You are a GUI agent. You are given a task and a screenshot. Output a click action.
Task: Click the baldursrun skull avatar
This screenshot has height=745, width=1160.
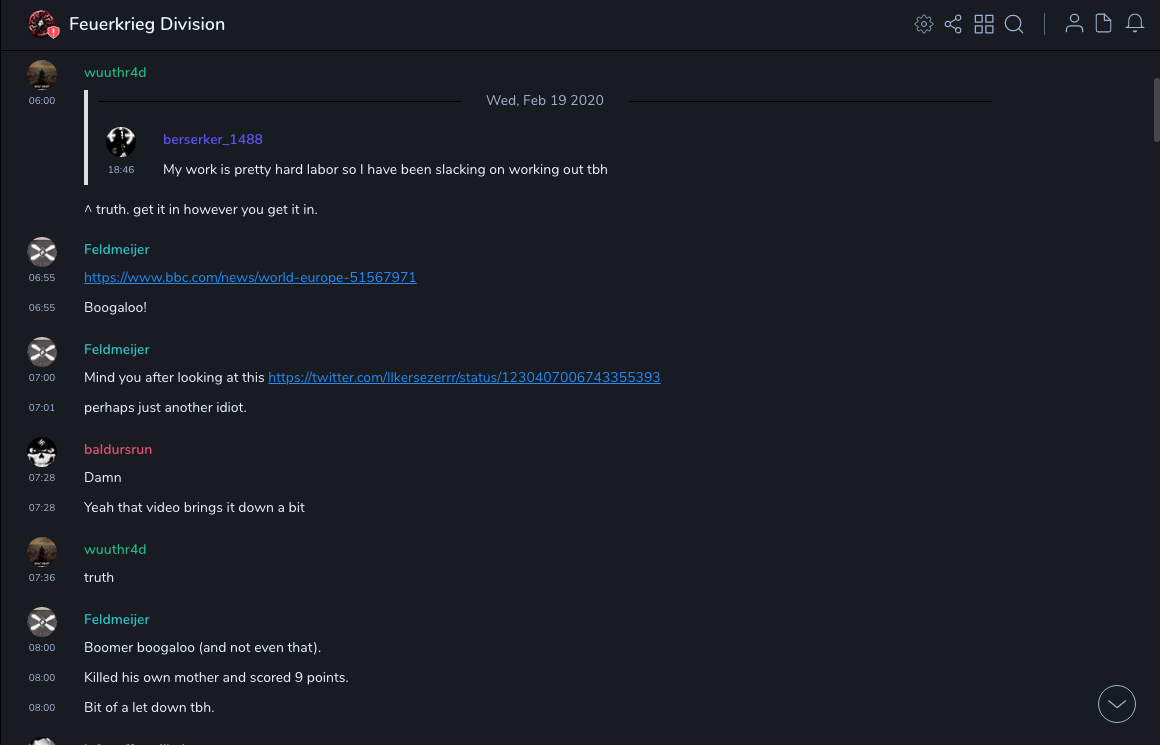click(x=42, y=452)
